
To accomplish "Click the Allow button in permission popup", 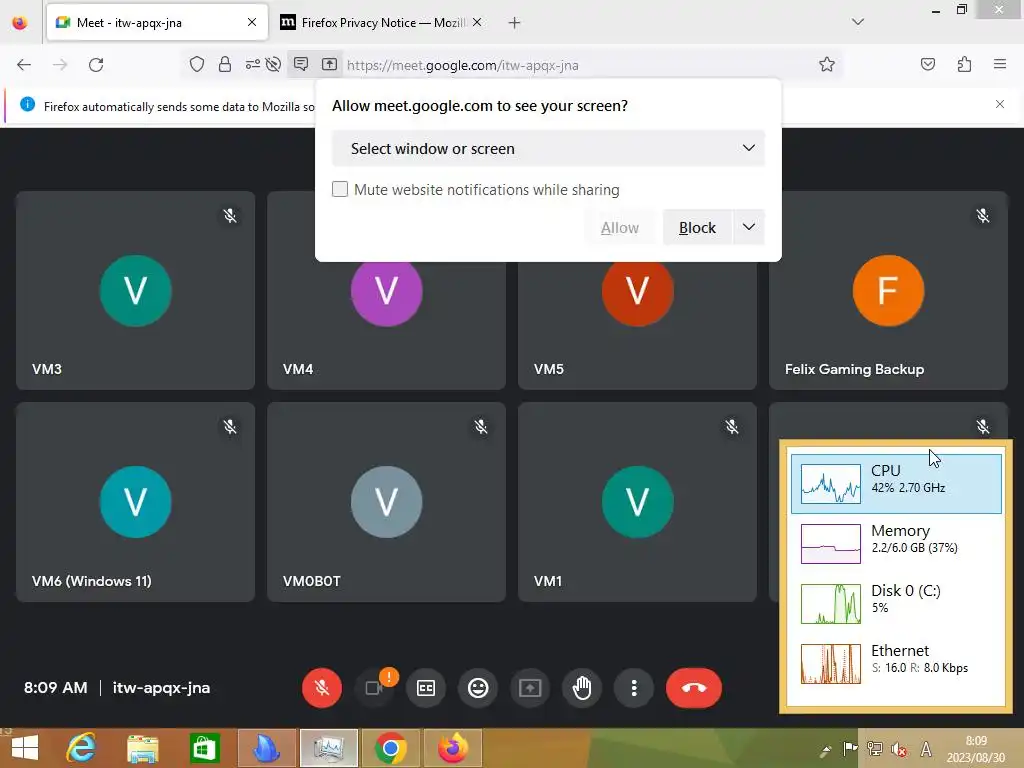I will click(x=620, y=227).
